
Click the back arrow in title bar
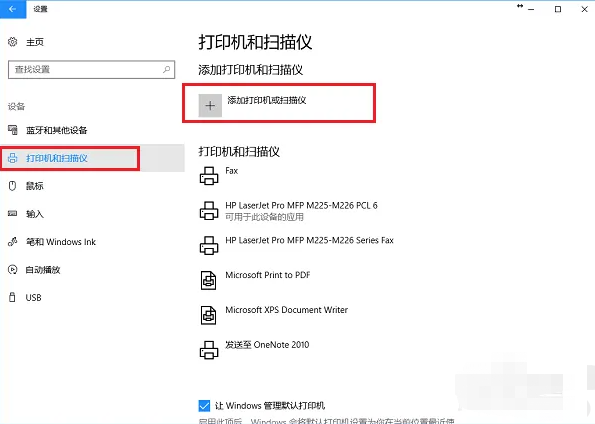click(x=13, y=9)
